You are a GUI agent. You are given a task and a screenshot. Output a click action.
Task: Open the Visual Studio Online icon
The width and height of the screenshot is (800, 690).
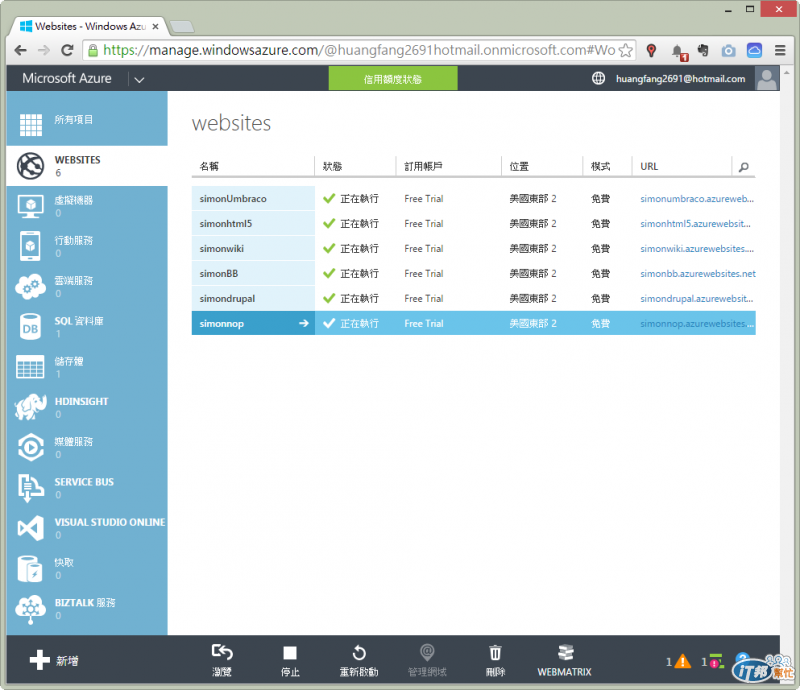tap(31, 528)
